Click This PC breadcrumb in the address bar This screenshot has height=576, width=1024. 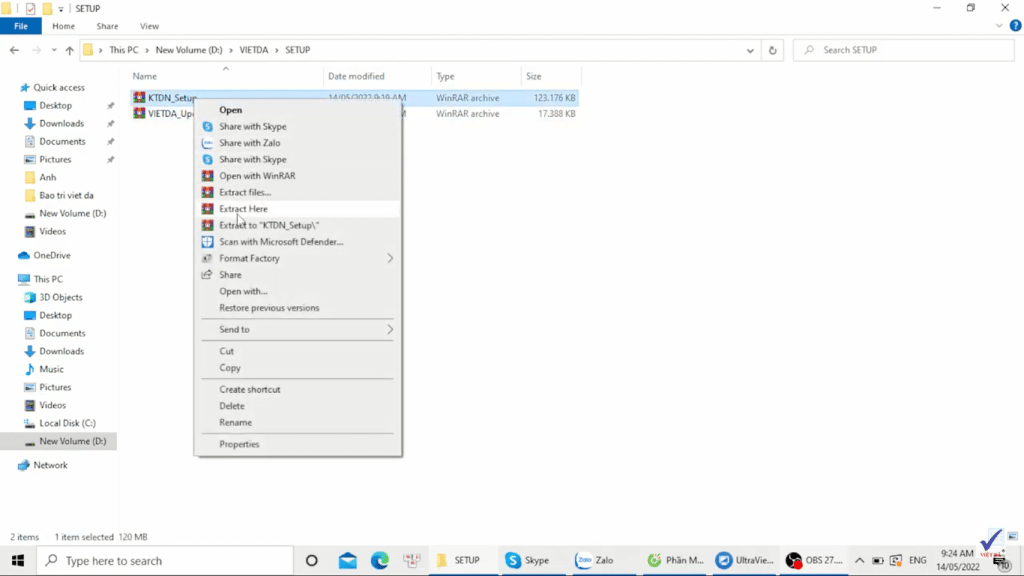[123, 50]
